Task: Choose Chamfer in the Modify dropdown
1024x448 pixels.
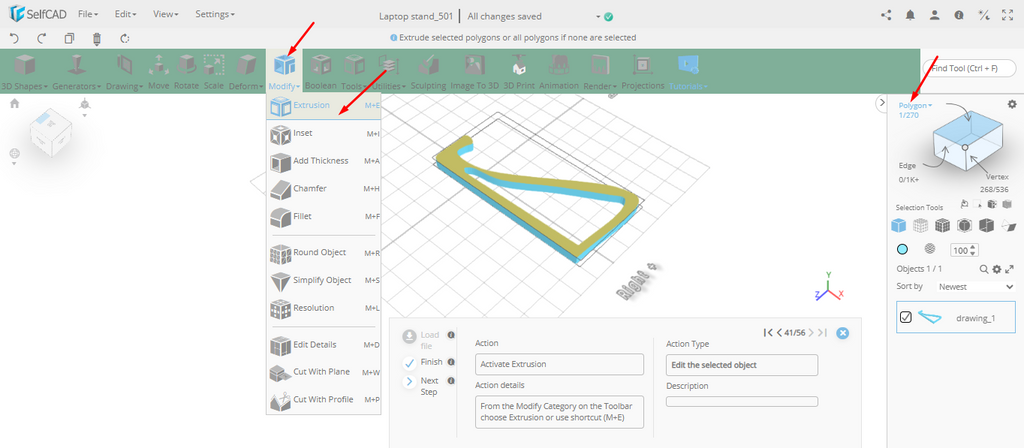Action: pyautogui.click(x=309, y=188)
